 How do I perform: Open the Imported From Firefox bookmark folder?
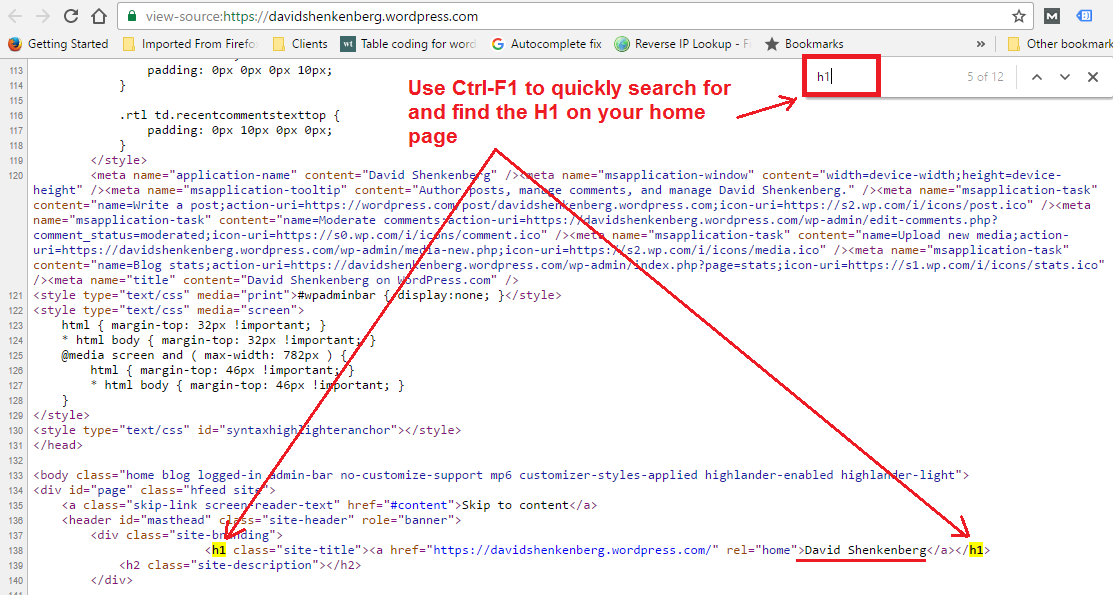[x=190, y=43]
